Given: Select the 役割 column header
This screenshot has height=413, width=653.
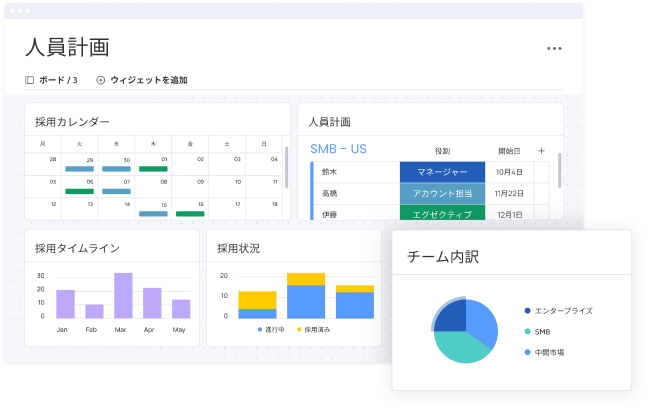Looking at the screenshot, I should coord(442,151).
